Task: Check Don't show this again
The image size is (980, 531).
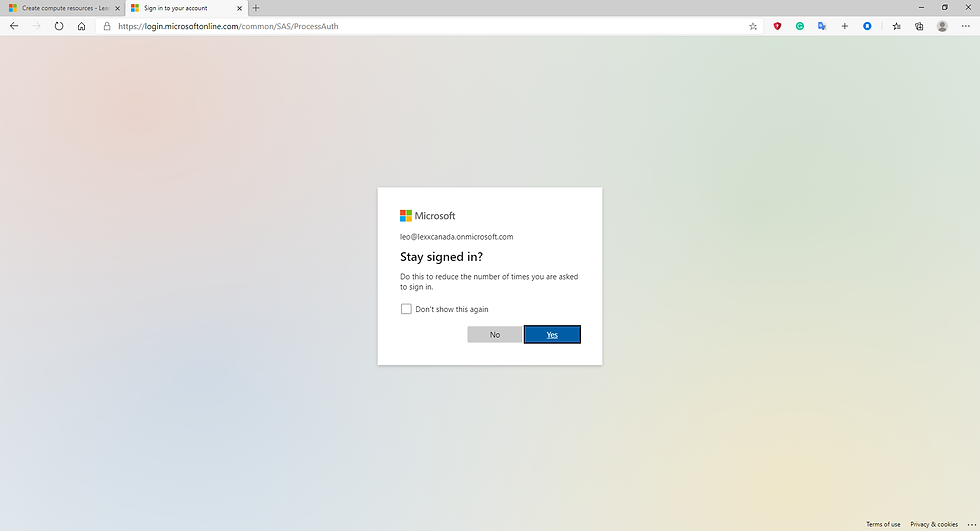Action: click(x=406, y=309)
